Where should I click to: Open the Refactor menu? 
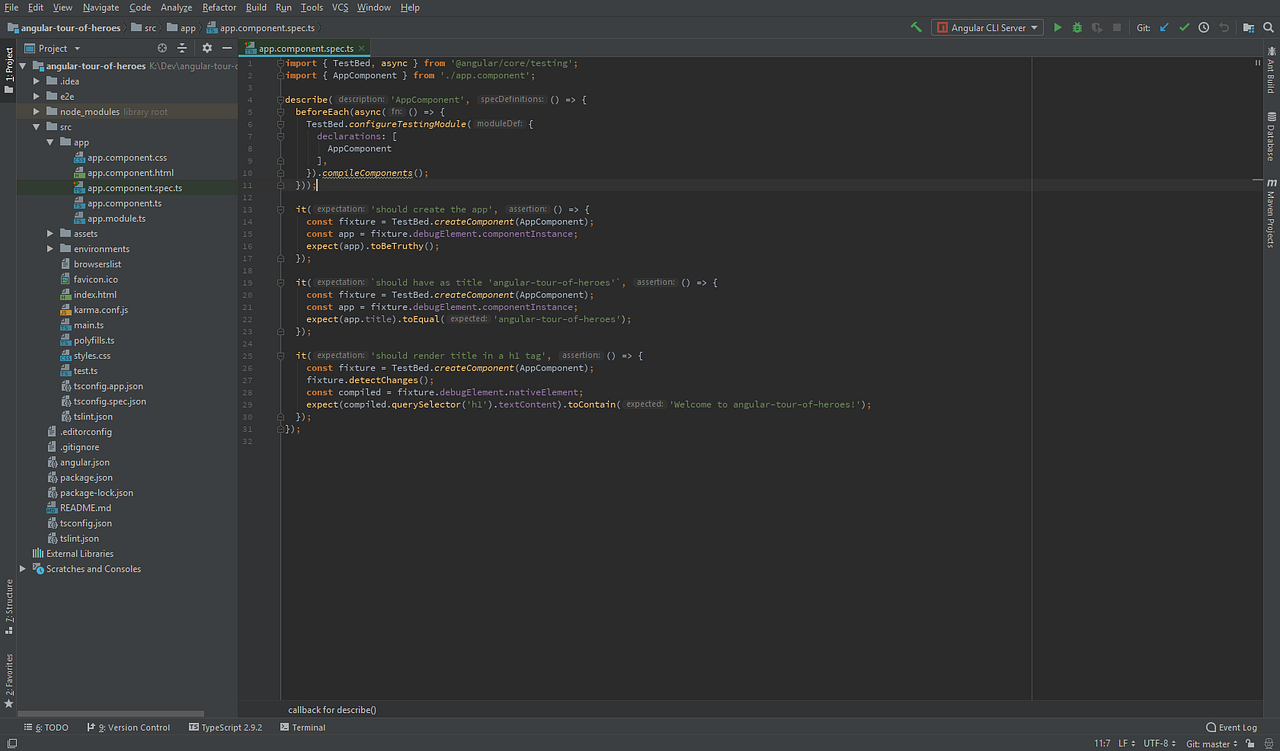pos(219,7)
